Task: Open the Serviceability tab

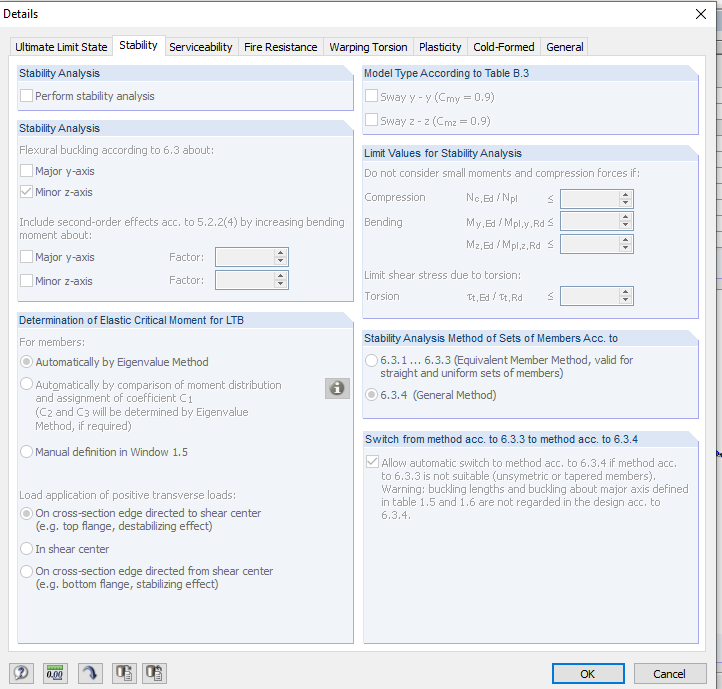Action: [201, 47]
